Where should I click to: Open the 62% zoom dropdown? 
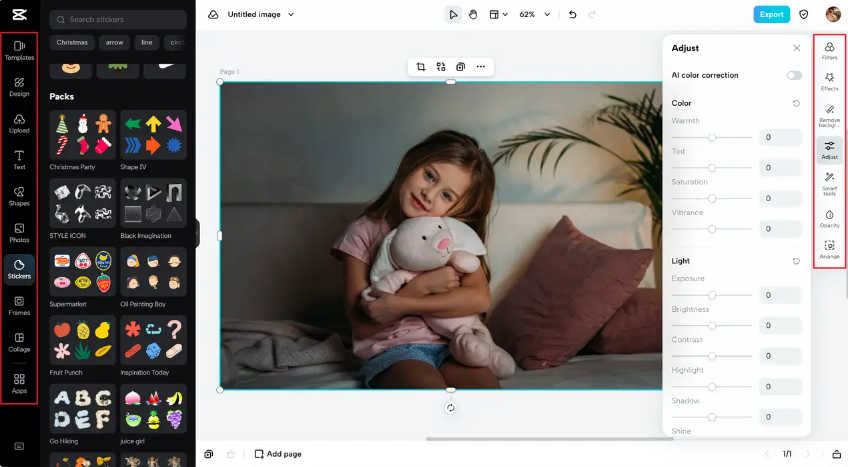[534, 15]
